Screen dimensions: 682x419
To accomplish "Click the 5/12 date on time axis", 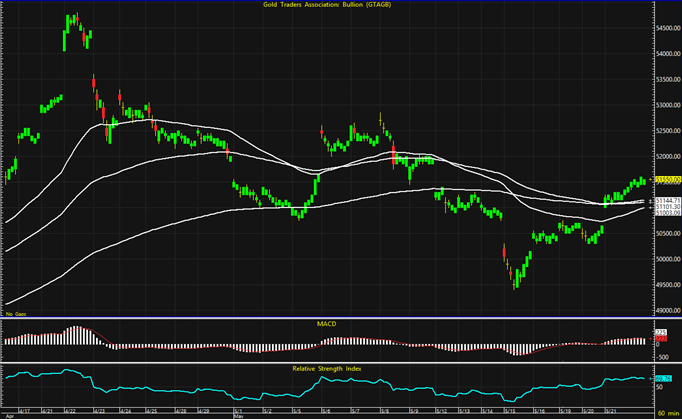I will pos(441,410).
